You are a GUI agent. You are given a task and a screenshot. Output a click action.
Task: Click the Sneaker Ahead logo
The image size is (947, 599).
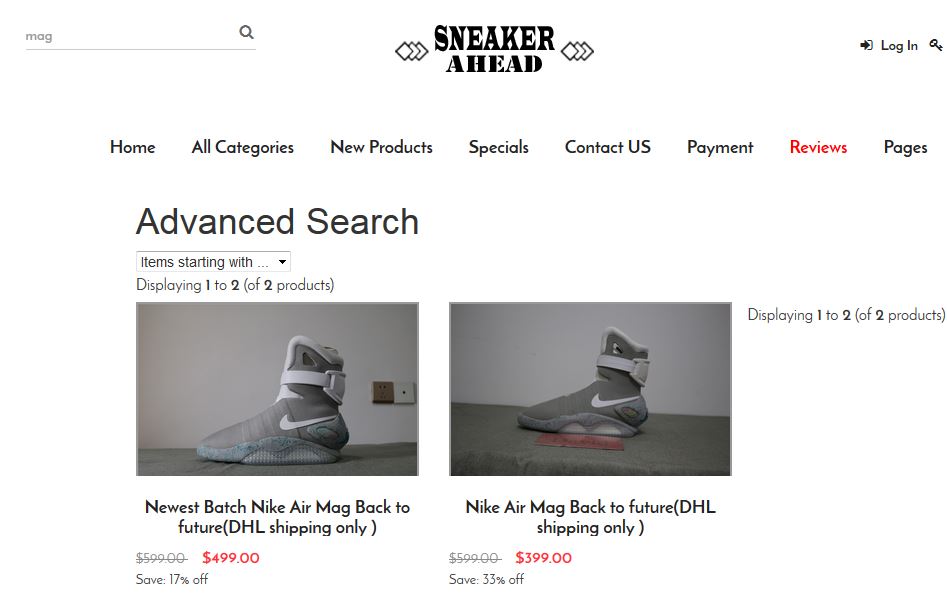494,50
